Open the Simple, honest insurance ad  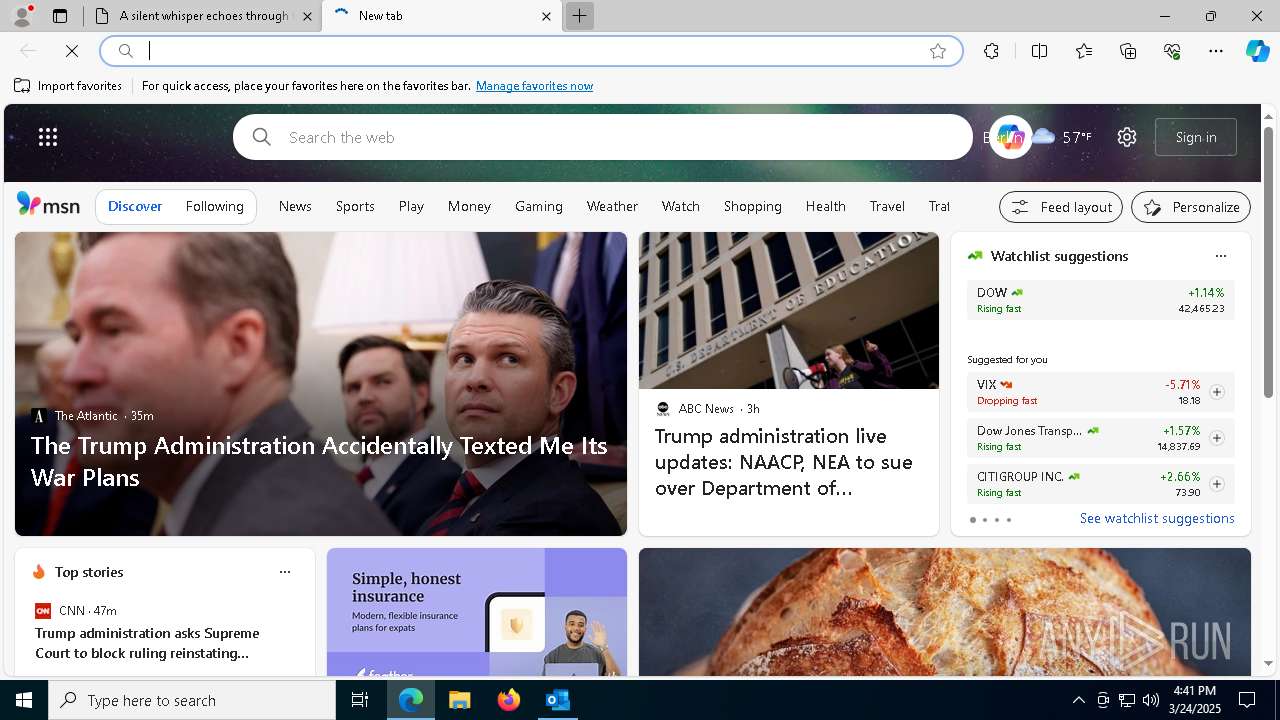click(477, 612)
